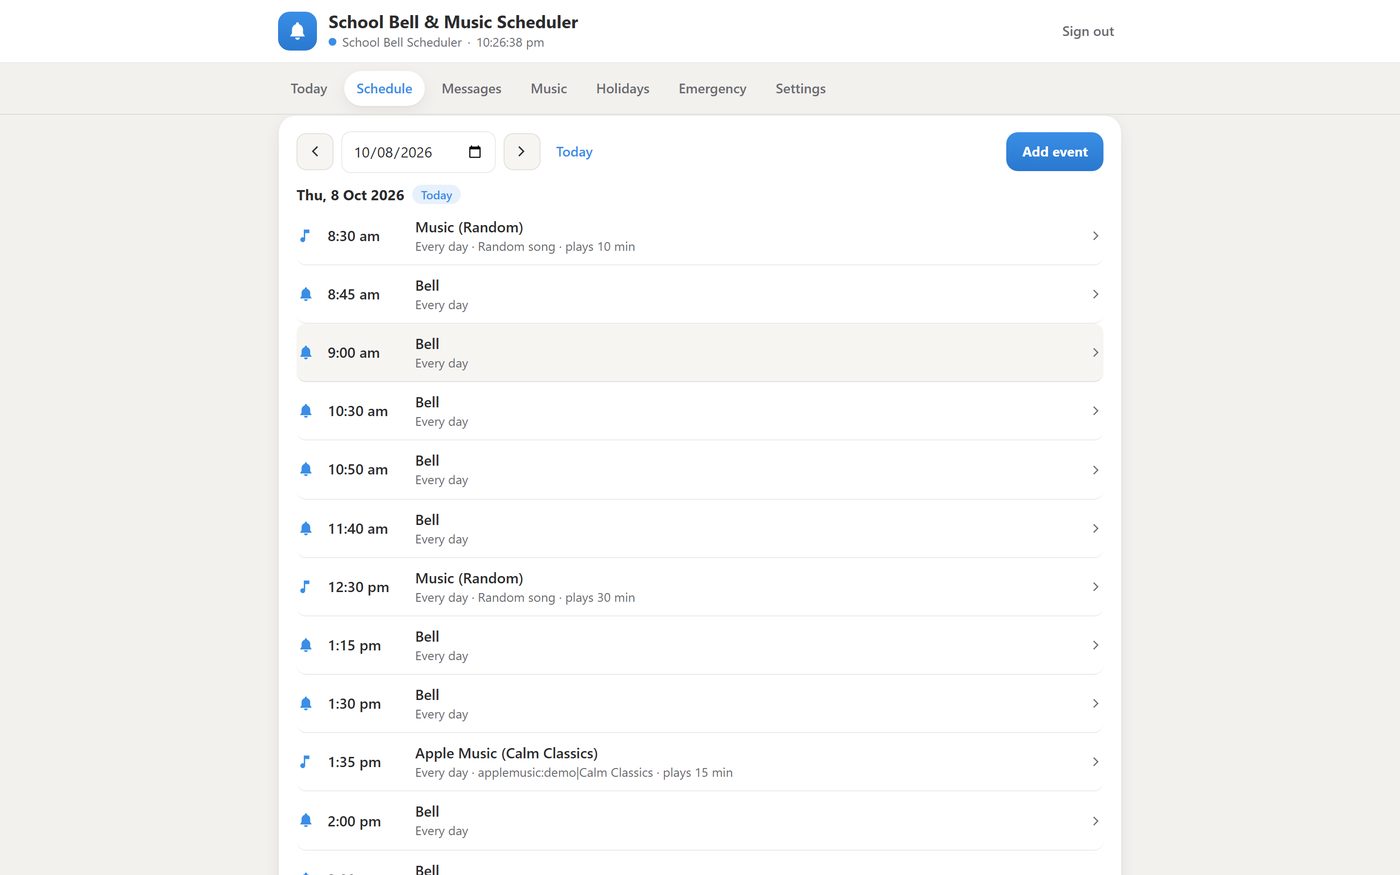
Task: Click the bell icon at 10:50 am
Action: [306, 469]
